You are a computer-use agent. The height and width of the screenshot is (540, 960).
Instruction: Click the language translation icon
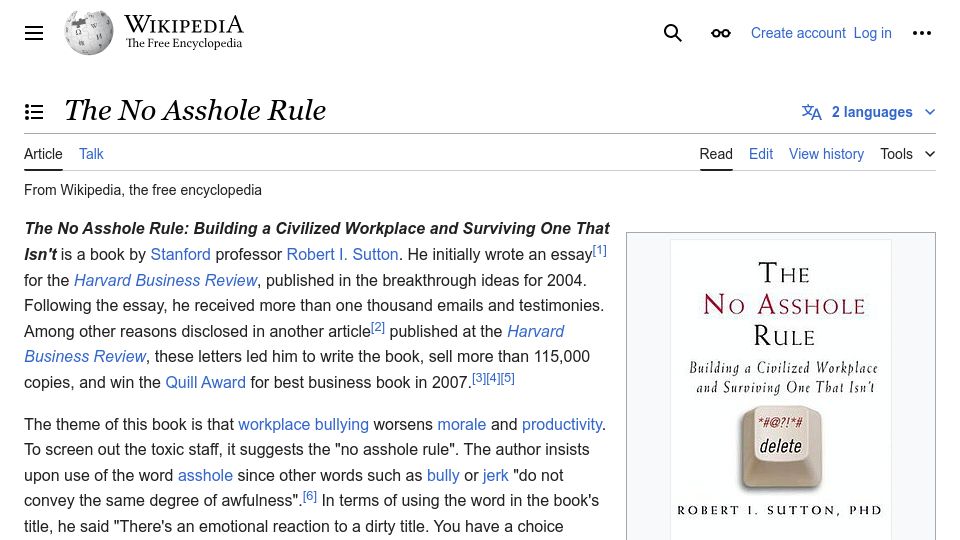coord(811,112)
